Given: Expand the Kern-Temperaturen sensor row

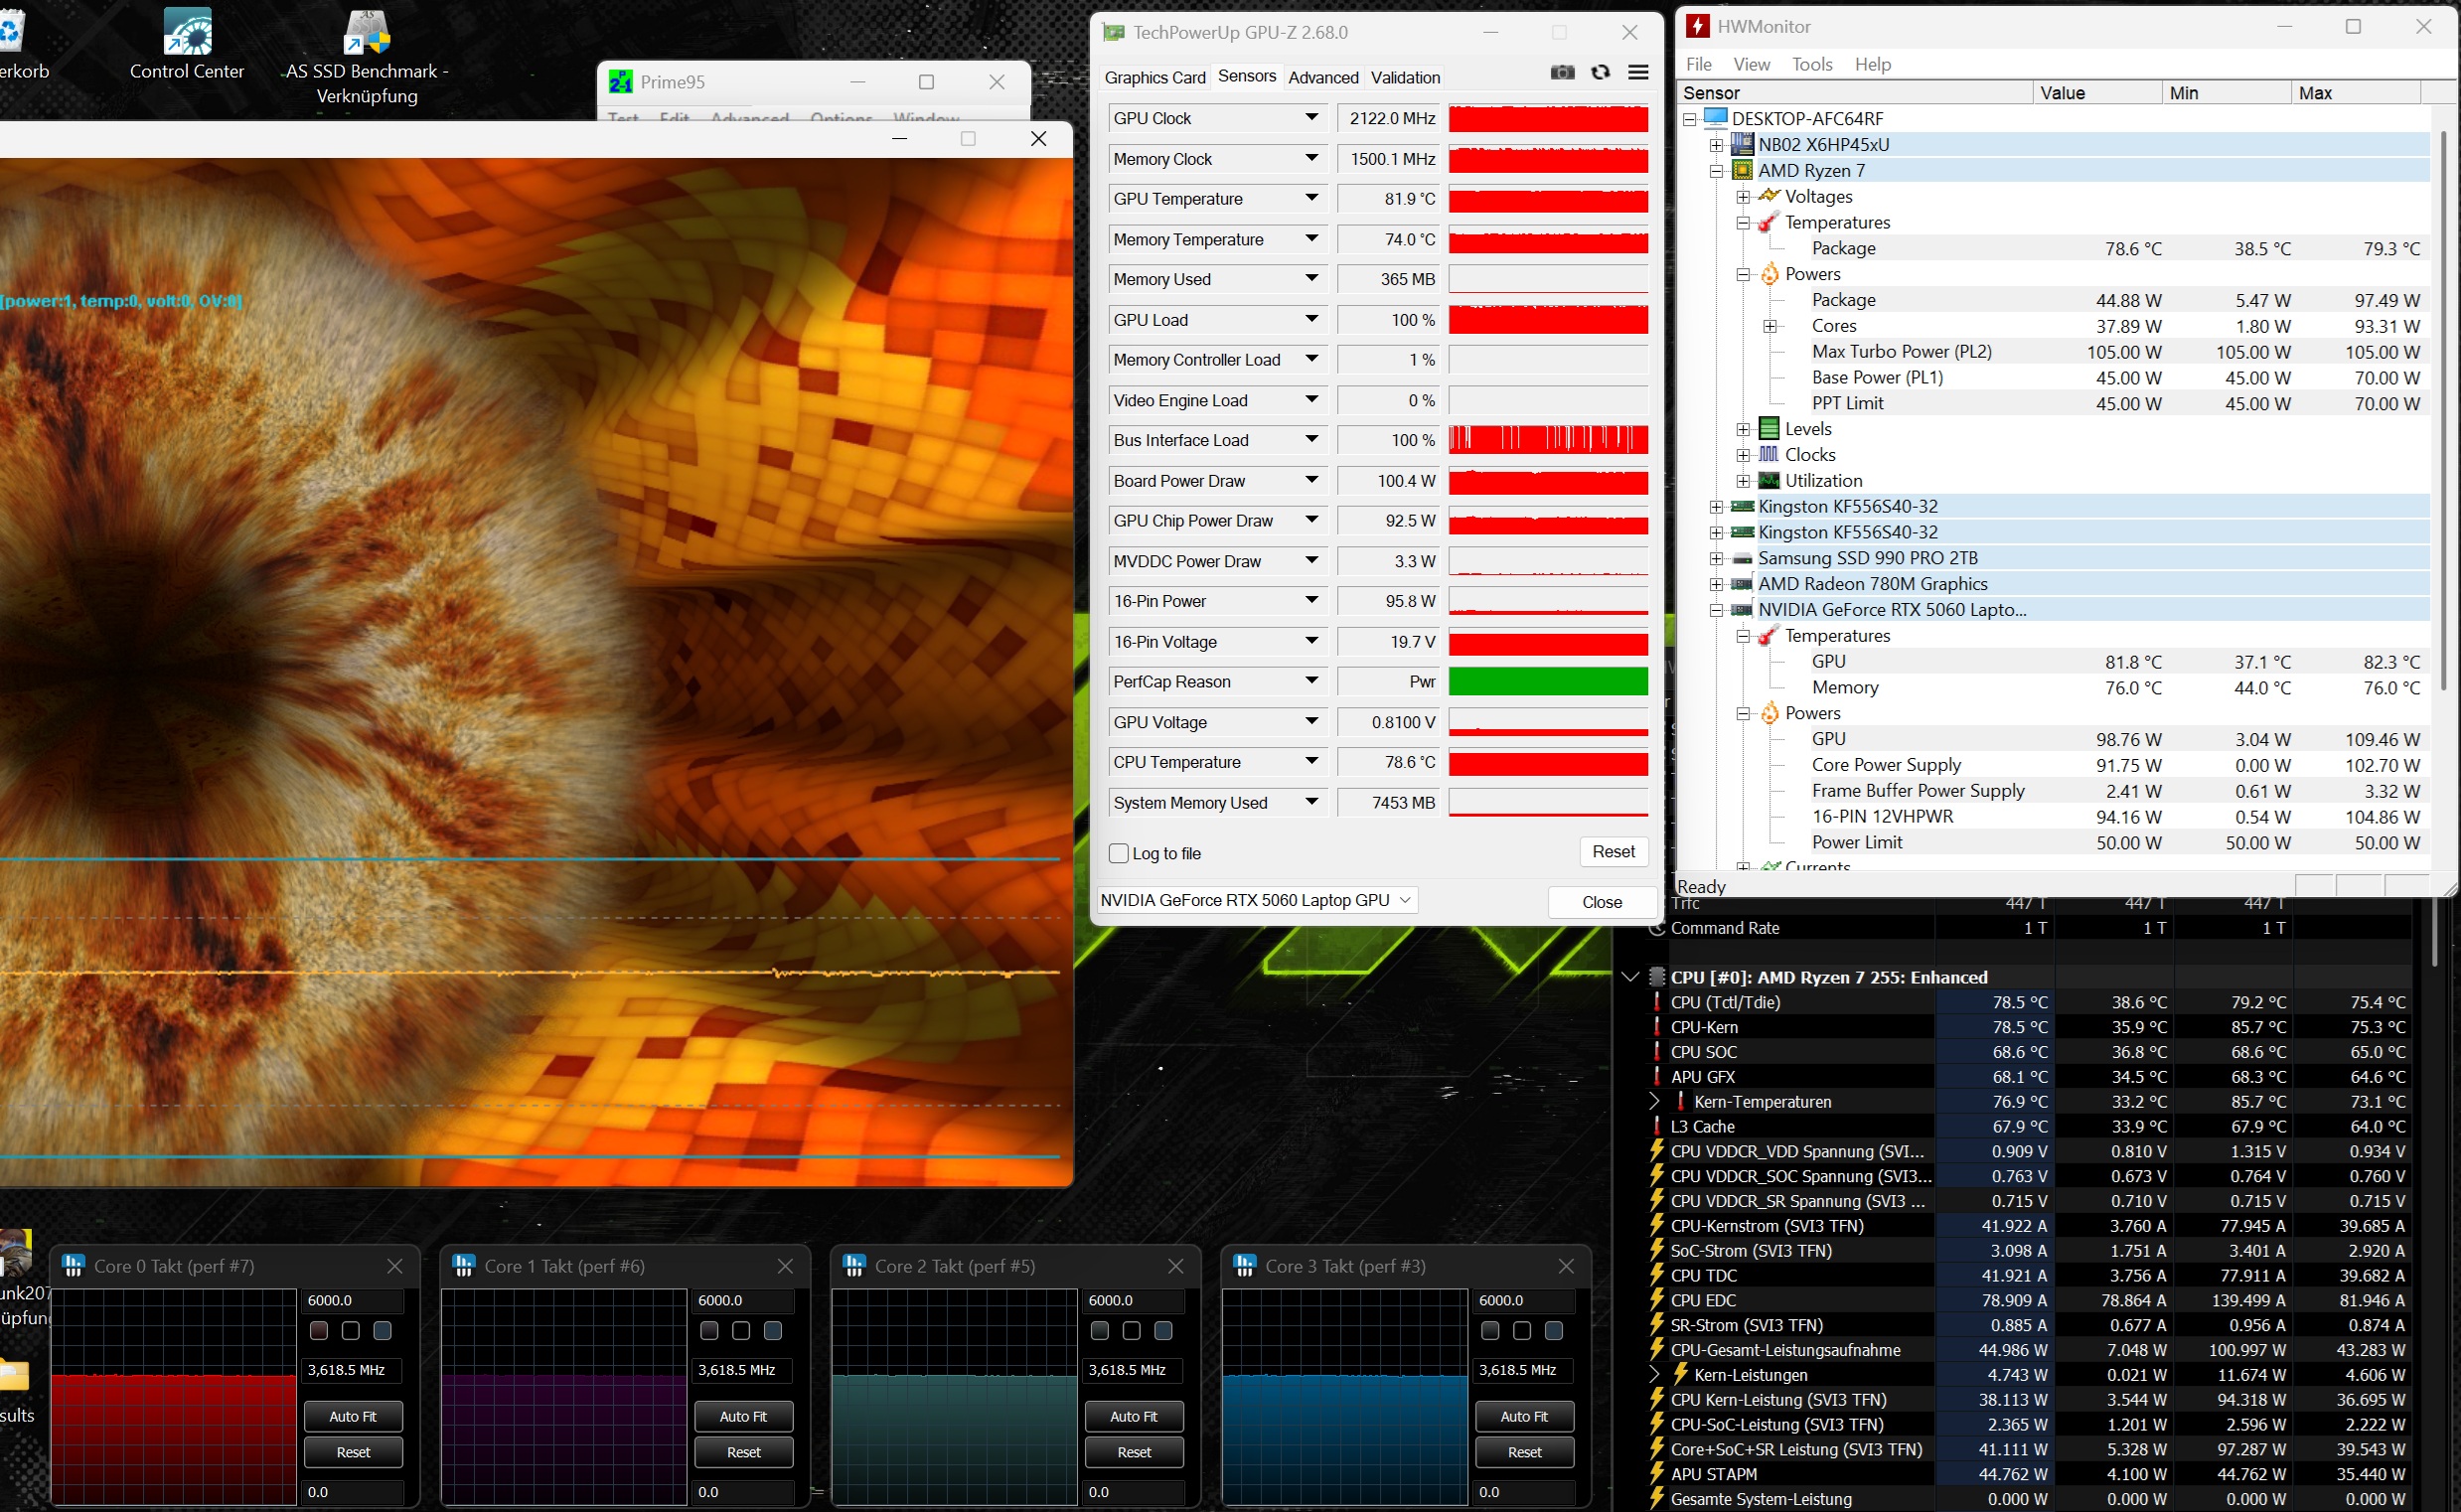Looking at the screenshot, I should (1654, 1101).
